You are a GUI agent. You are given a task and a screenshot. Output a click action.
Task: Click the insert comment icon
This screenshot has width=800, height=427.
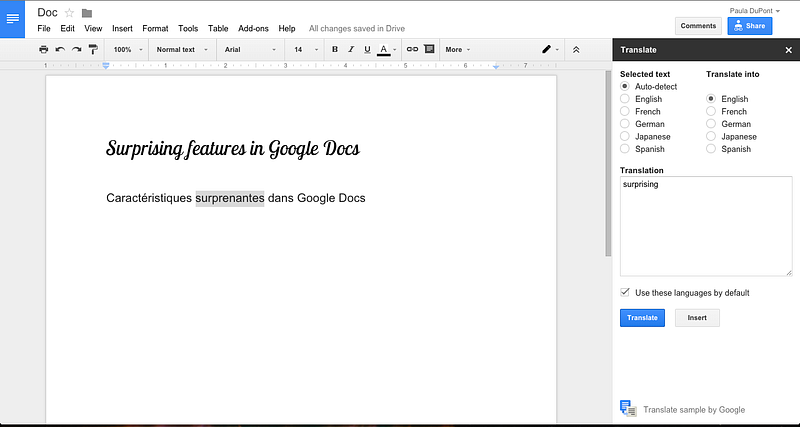(x=429, y=49)
